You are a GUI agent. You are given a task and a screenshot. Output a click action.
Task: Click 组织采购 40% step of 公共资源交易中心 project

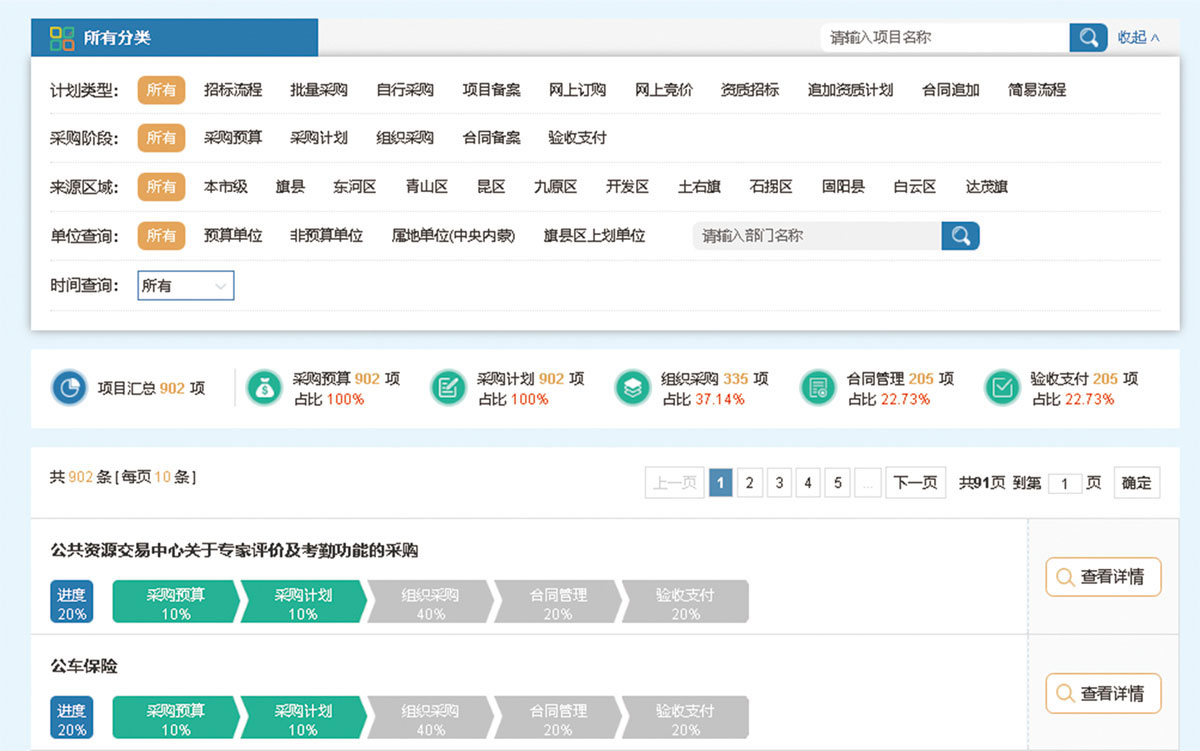(431, 603)
